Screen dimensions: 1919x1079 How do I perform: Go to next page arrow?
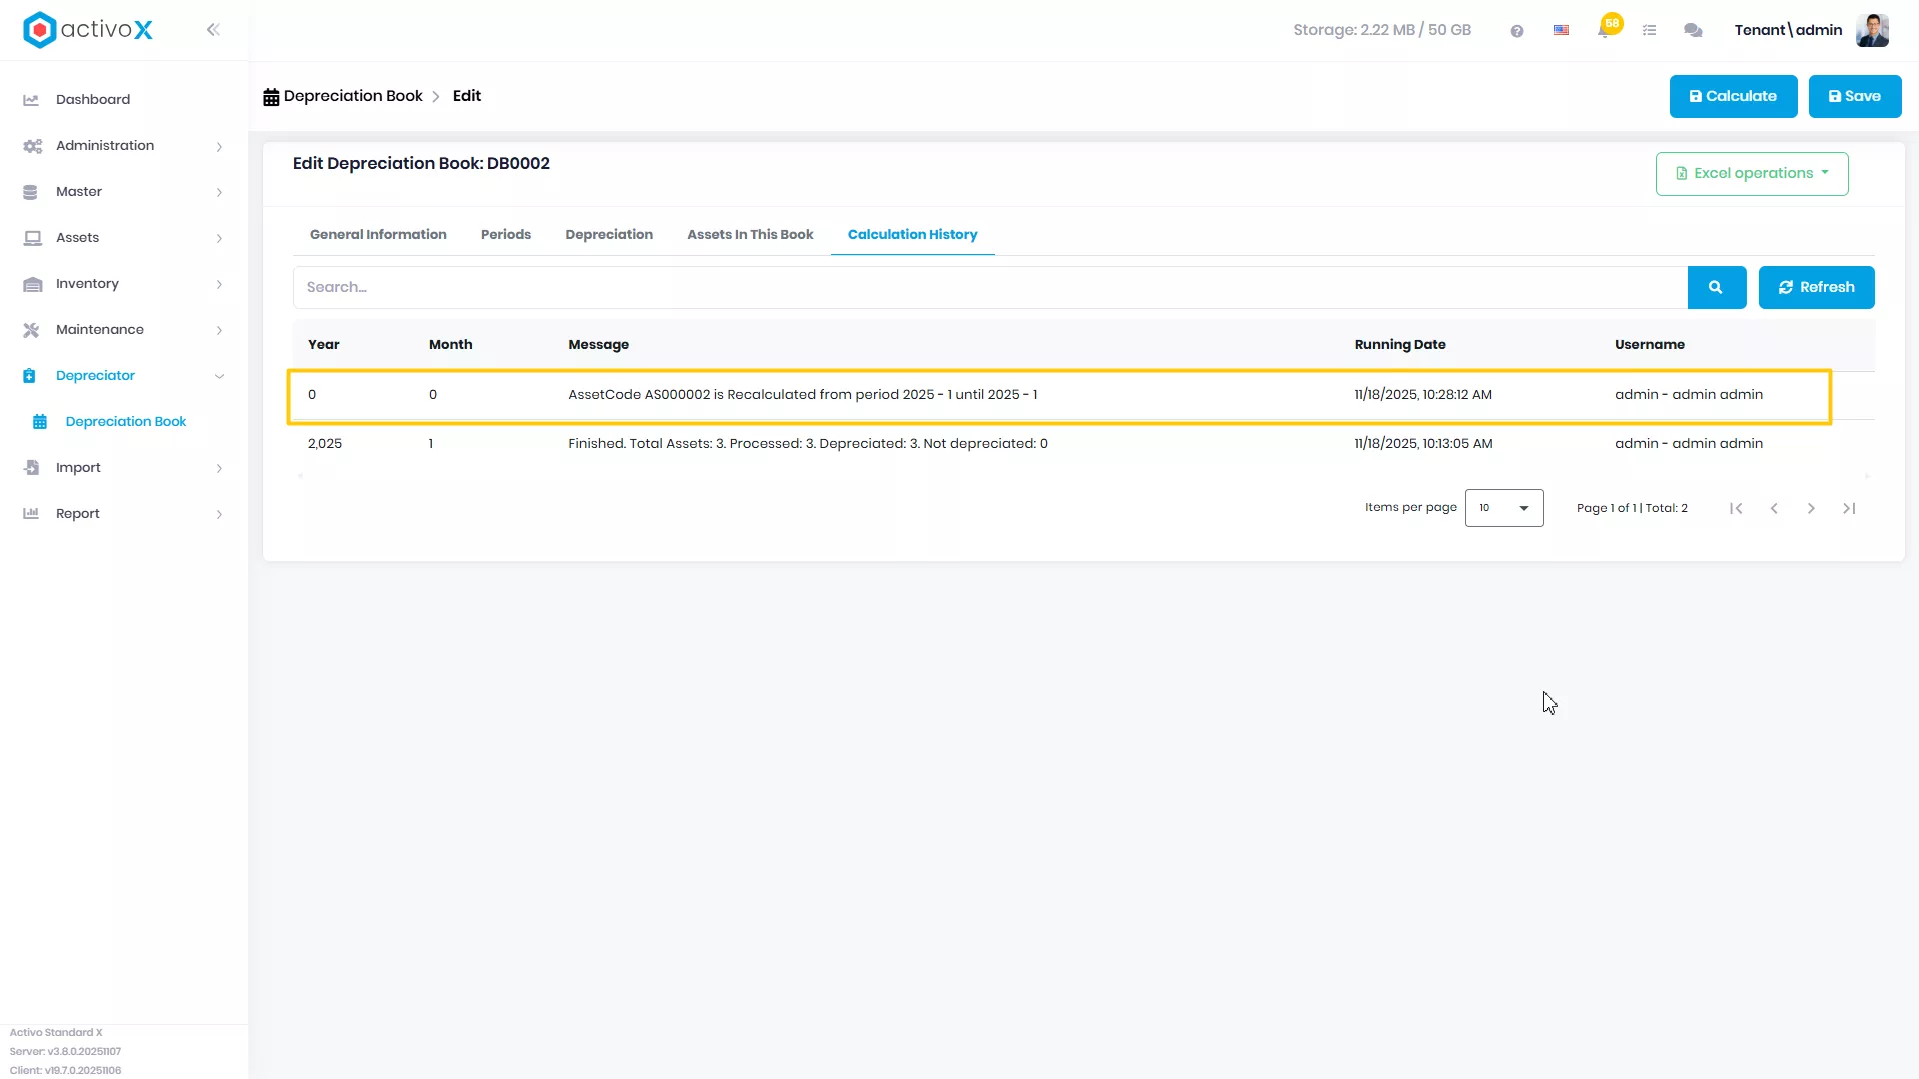pos(1811,509)
